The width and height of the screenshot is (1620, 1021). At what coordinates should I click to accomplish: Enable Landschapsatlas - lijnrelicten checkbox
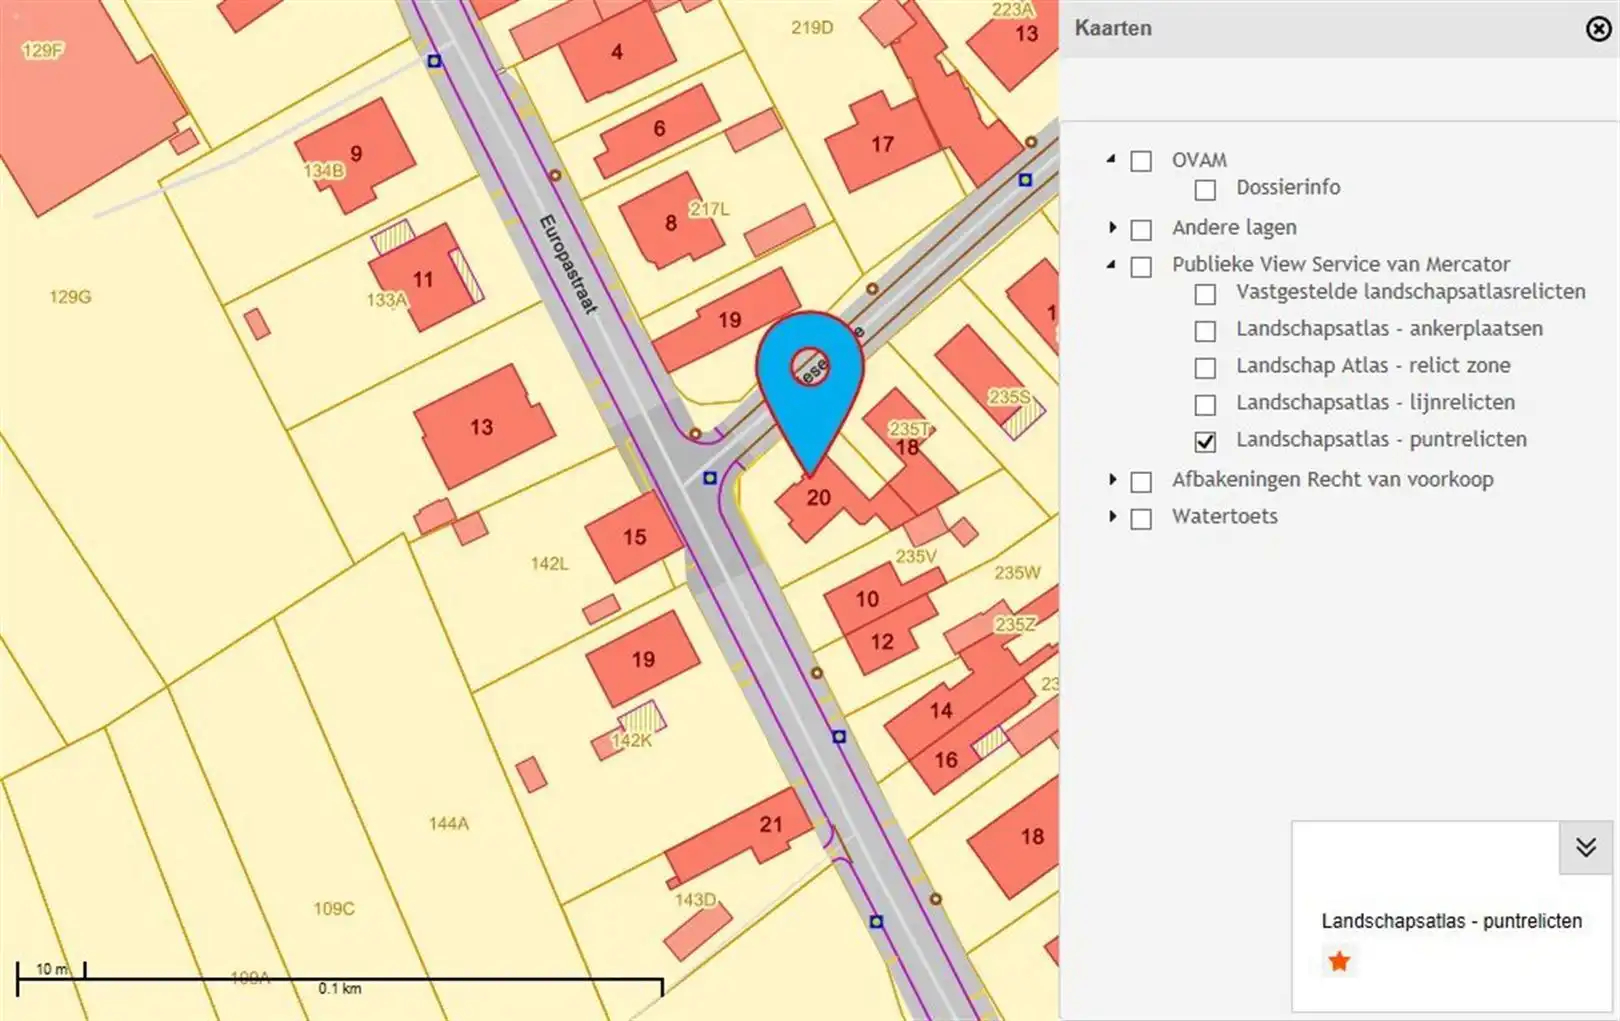pos(1205,404)
